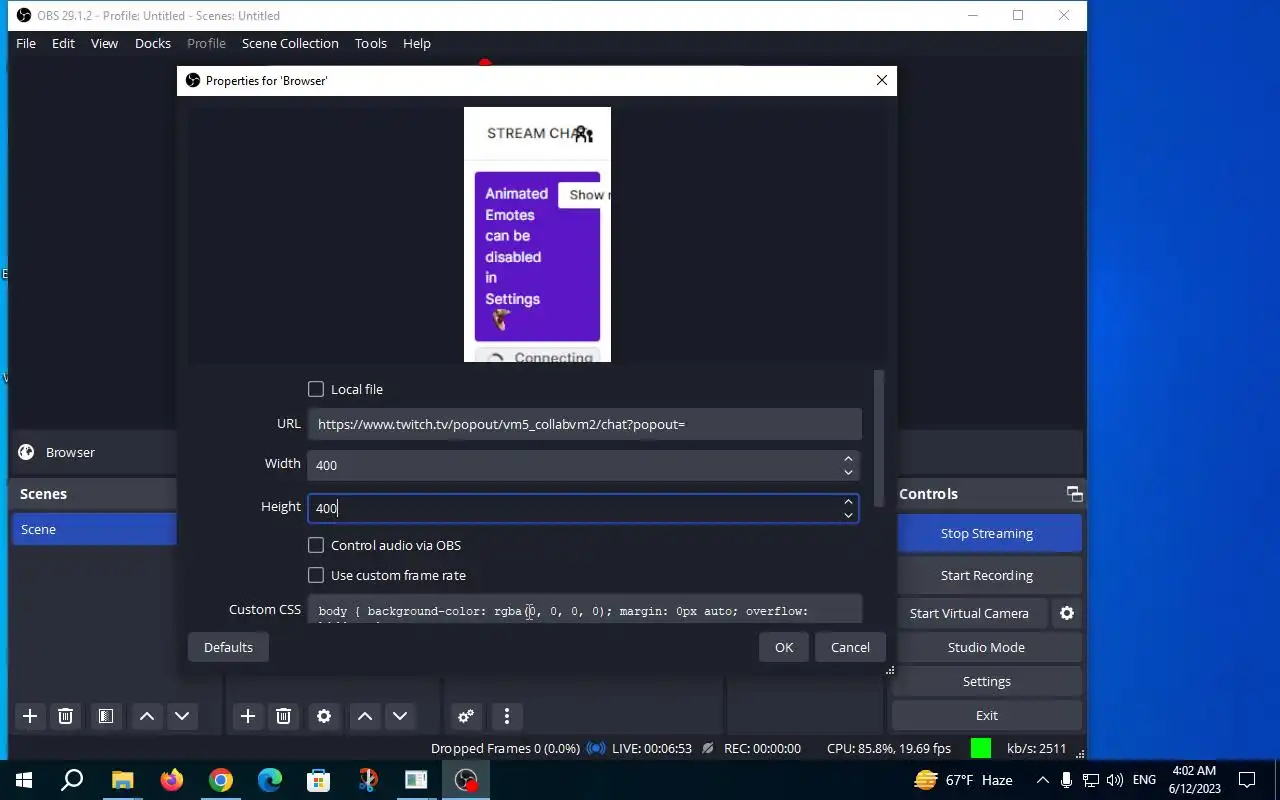Image resolution: width=1280 pixels, height=800 pixels.
Task: Click the green stream health indicator square
Action: tap(981, 748)
